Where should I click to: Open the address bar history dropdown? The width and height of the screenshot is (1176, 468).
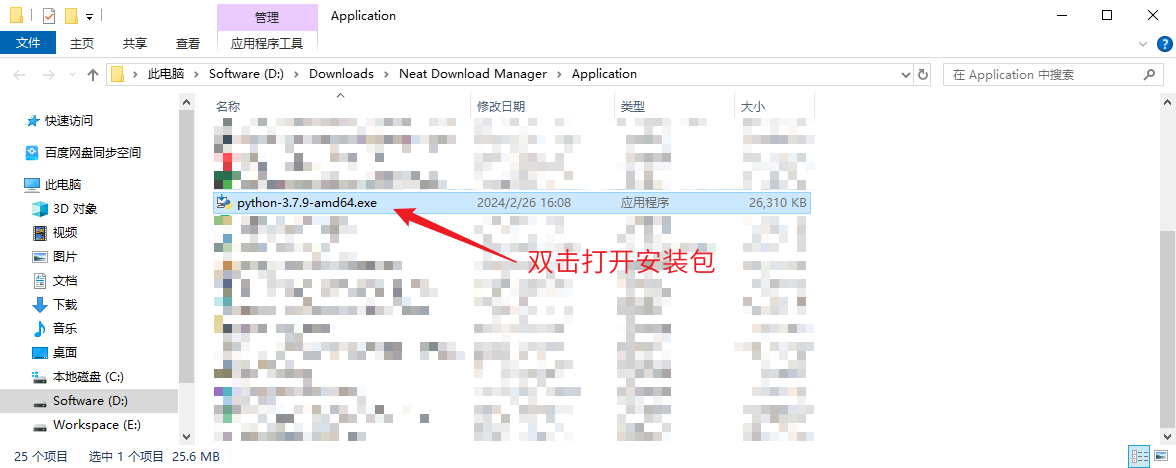pos(905,74)
